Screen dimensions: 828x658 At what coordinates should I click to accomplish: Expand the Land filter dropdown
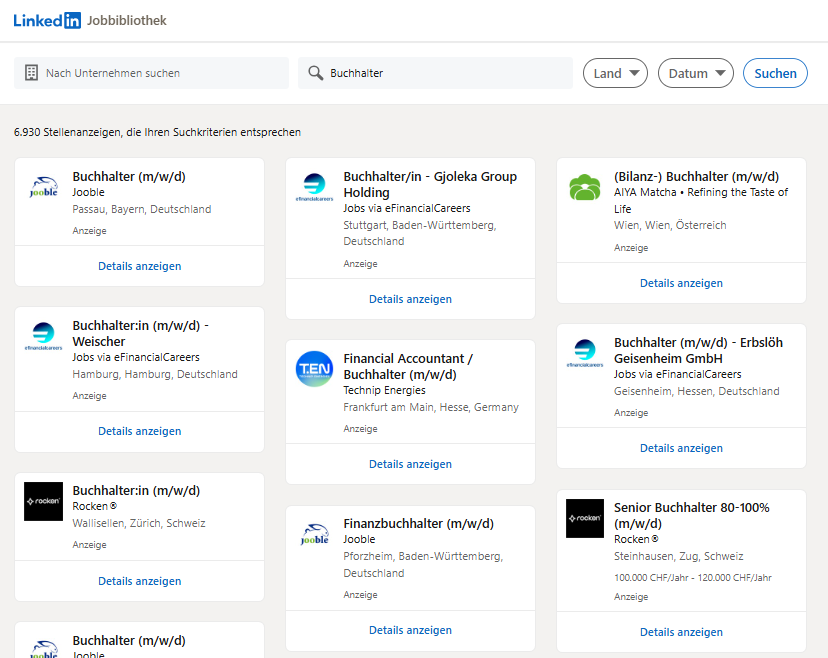pyautogui.click(x=615, y=73)
